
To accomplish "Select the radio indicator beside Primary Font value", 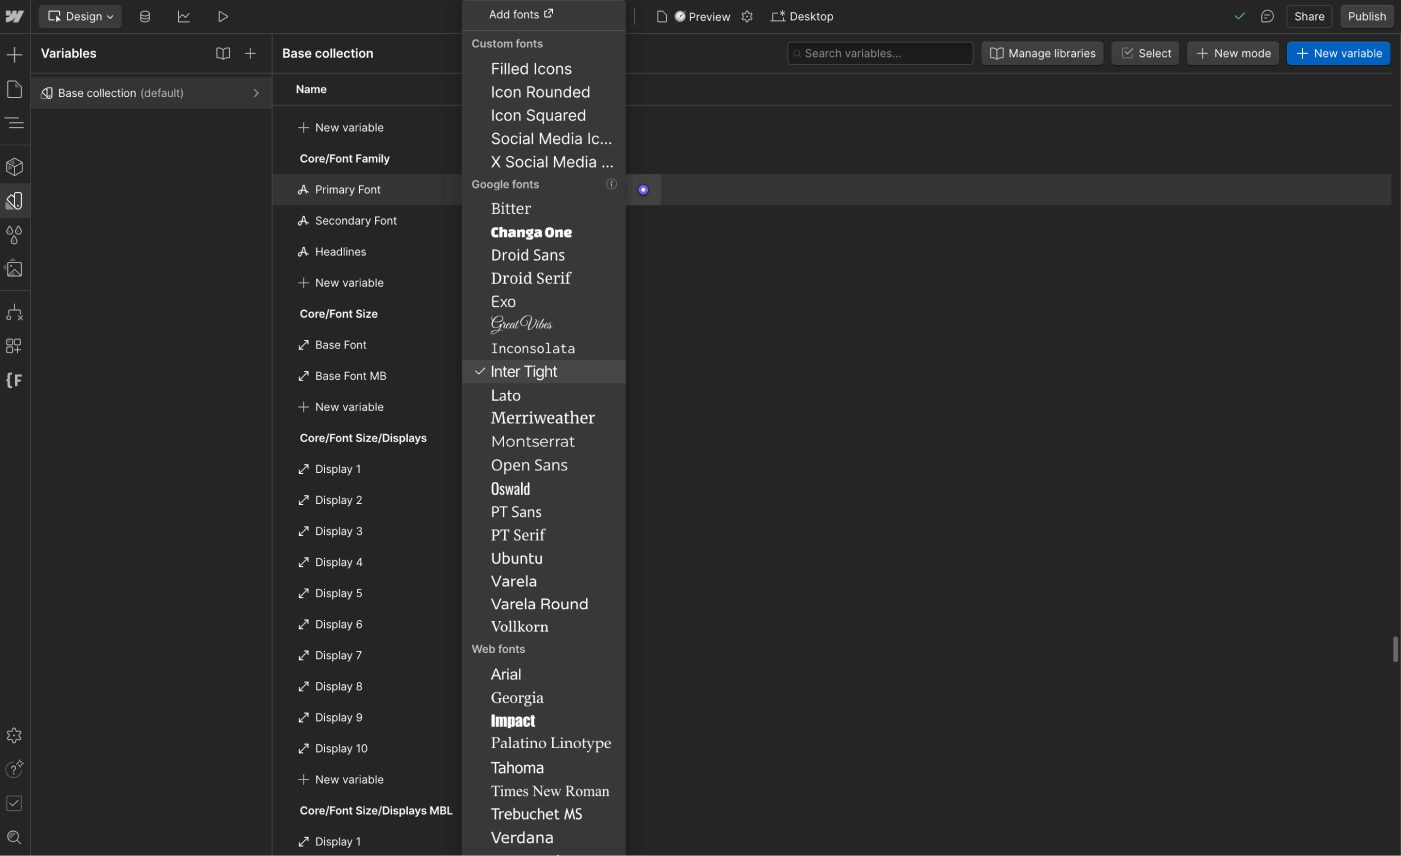I will pyautogui.click(x=643, y=189).
